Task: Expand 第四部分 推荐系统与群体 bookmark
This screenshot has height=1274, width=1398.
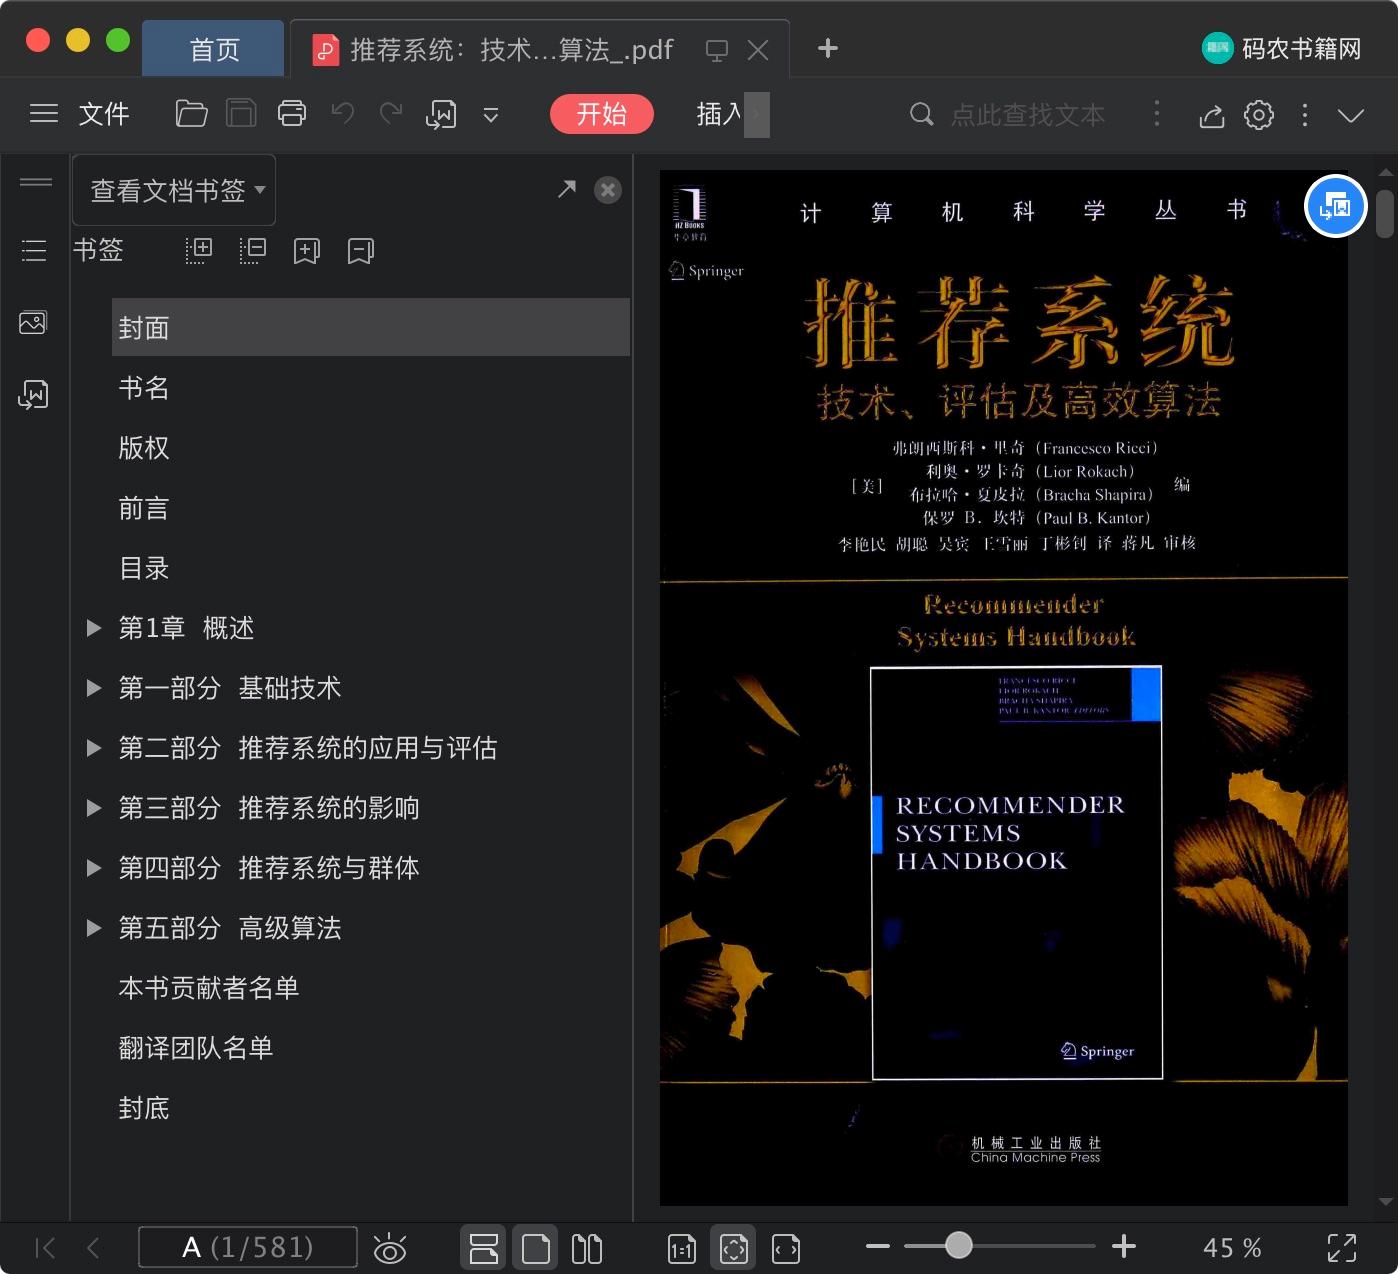Action: pyautogui.click(x=94, y=868)
